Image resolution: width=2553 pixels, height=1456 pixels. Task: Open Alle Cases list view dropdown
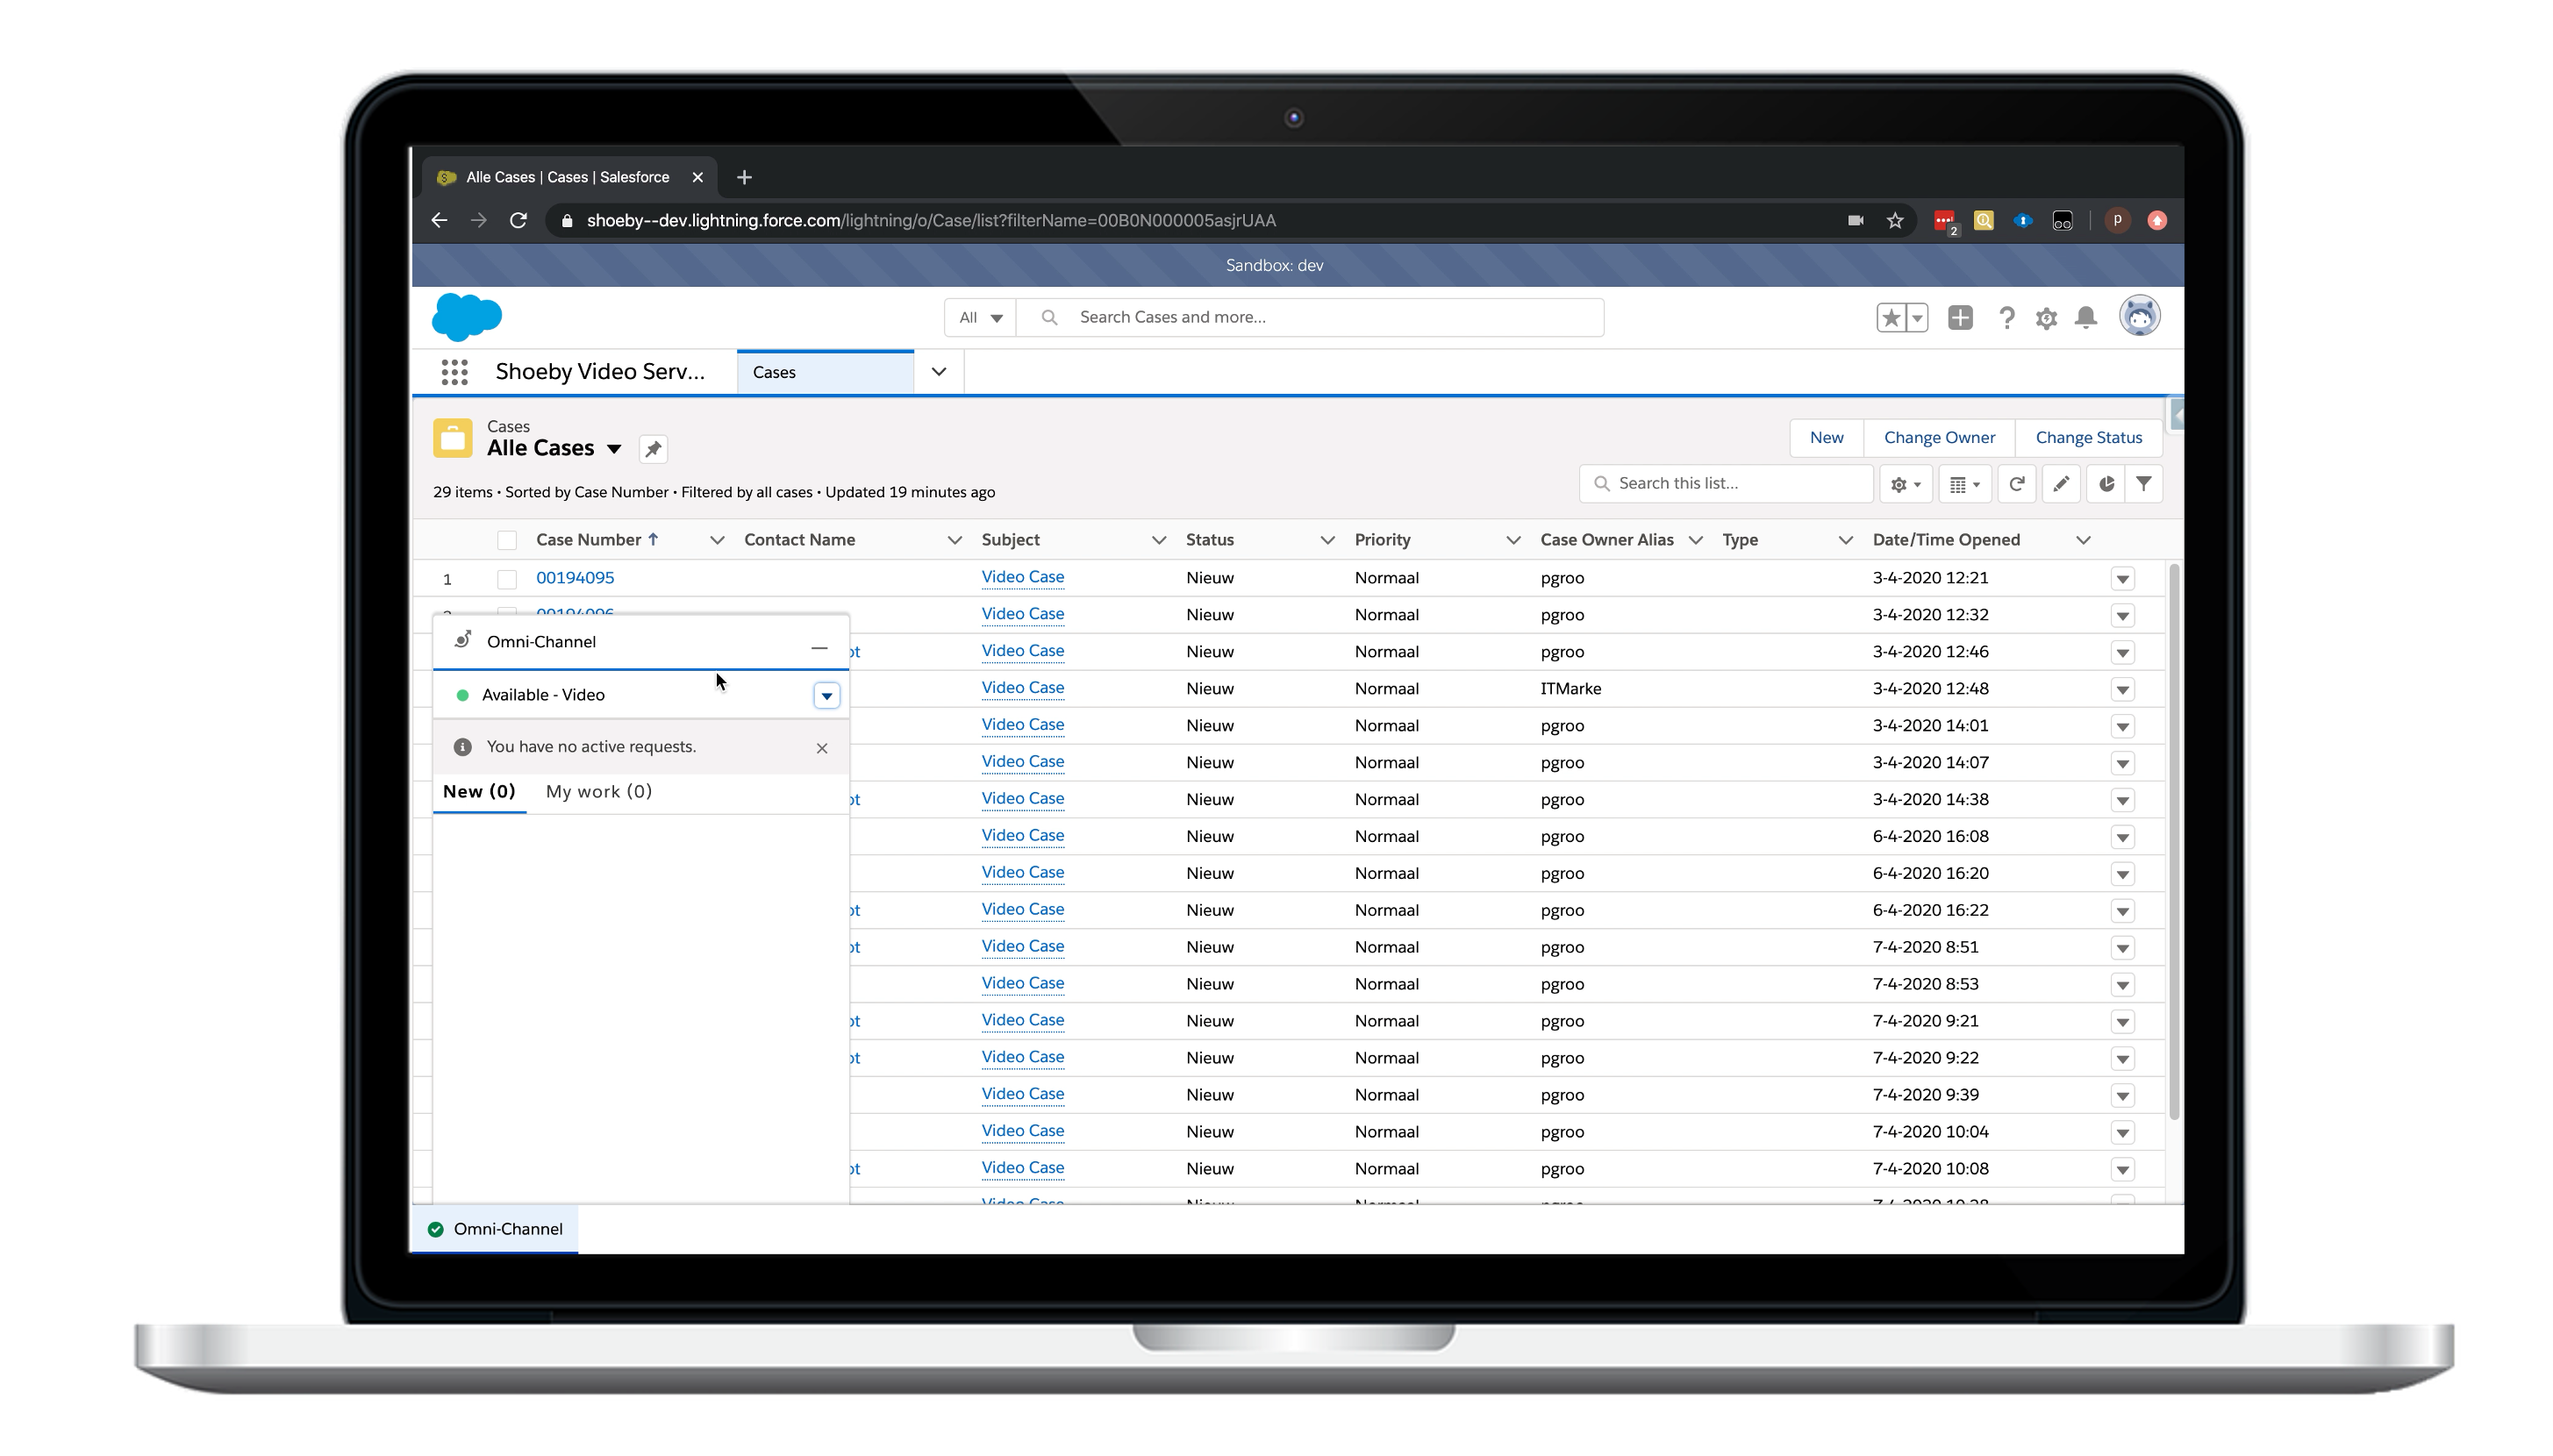pyautogui.click(x=614, y=449)
